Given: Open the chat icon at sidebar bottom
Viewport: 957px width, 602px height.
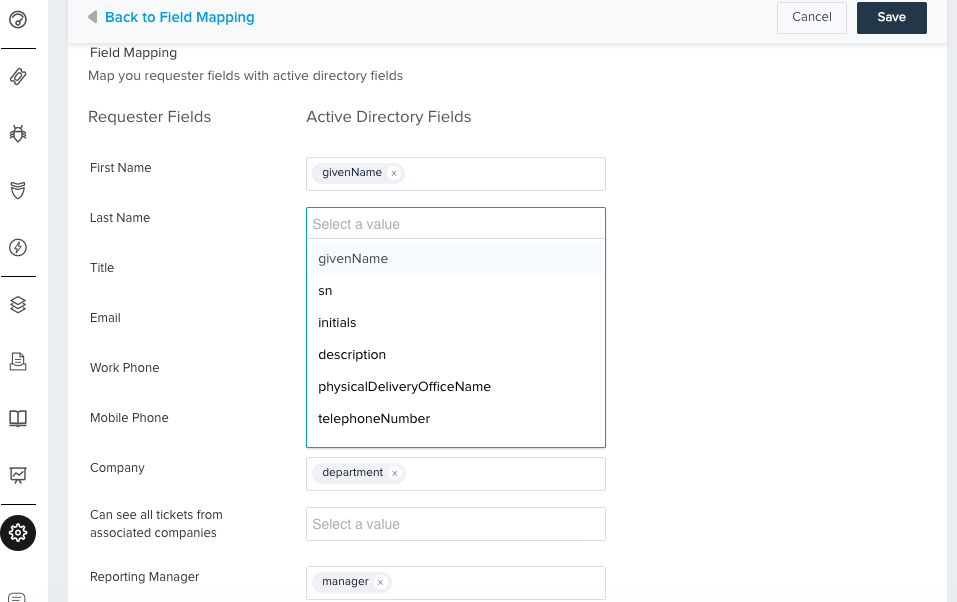Looking at the screenshot, I should point(18,597).
